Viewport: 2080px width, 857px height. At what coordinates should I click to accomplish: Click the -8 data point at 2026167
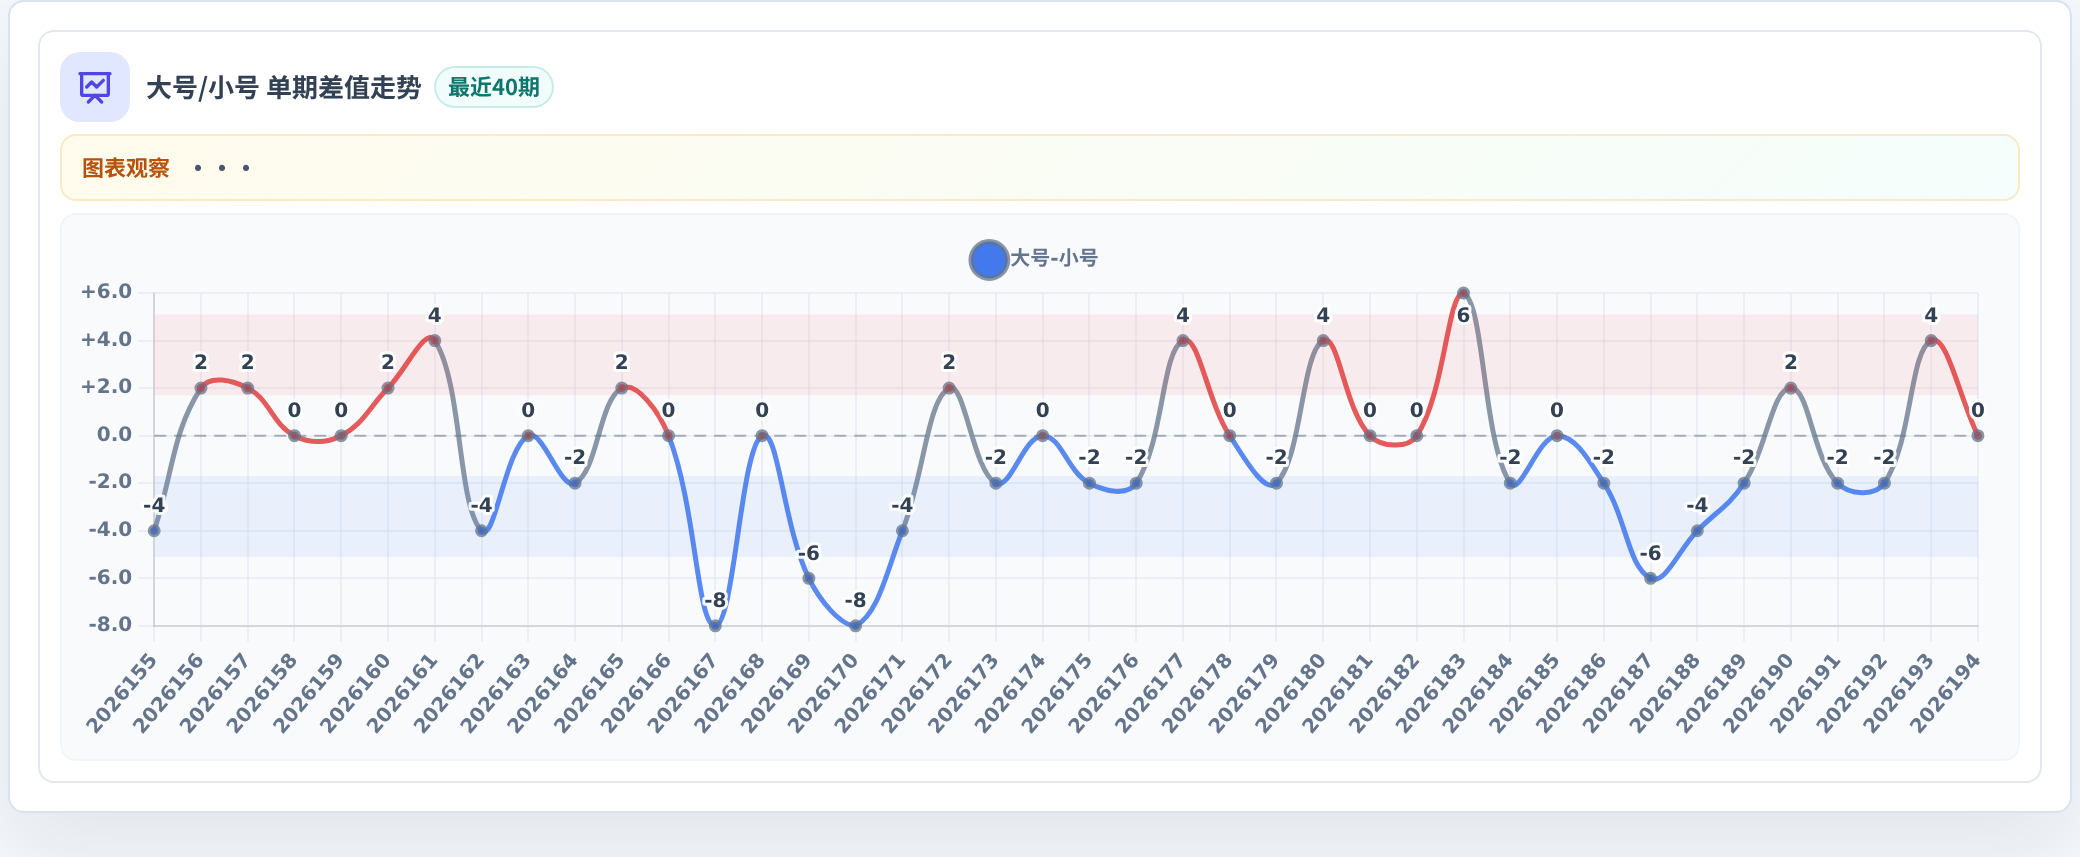[x=715, y=626]
